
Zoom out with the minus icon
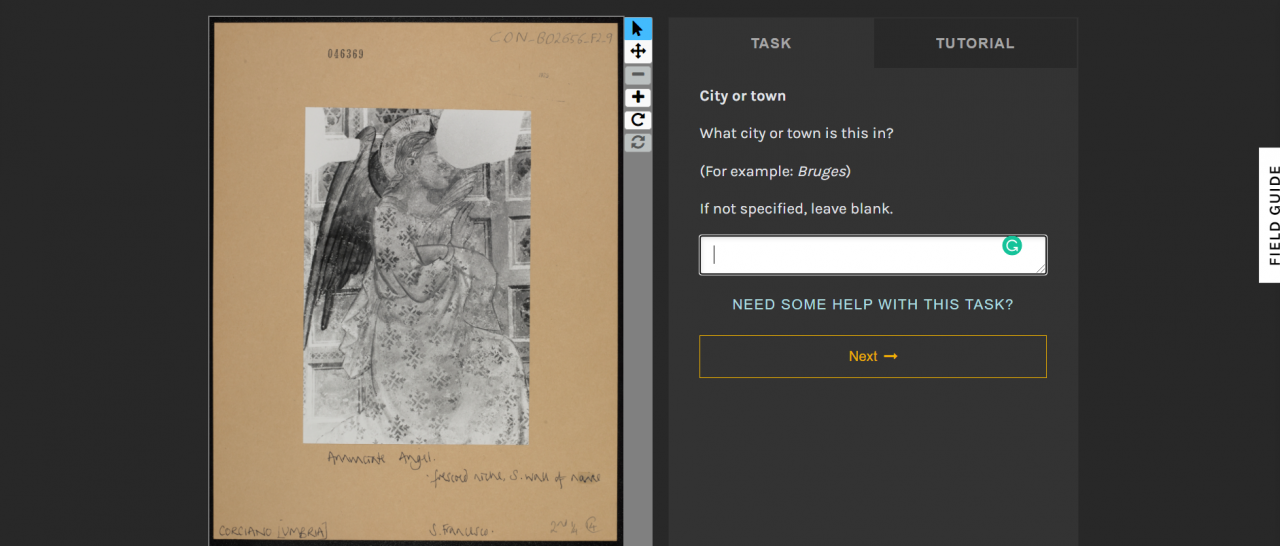pyautogui.click(x=638, y=75)
